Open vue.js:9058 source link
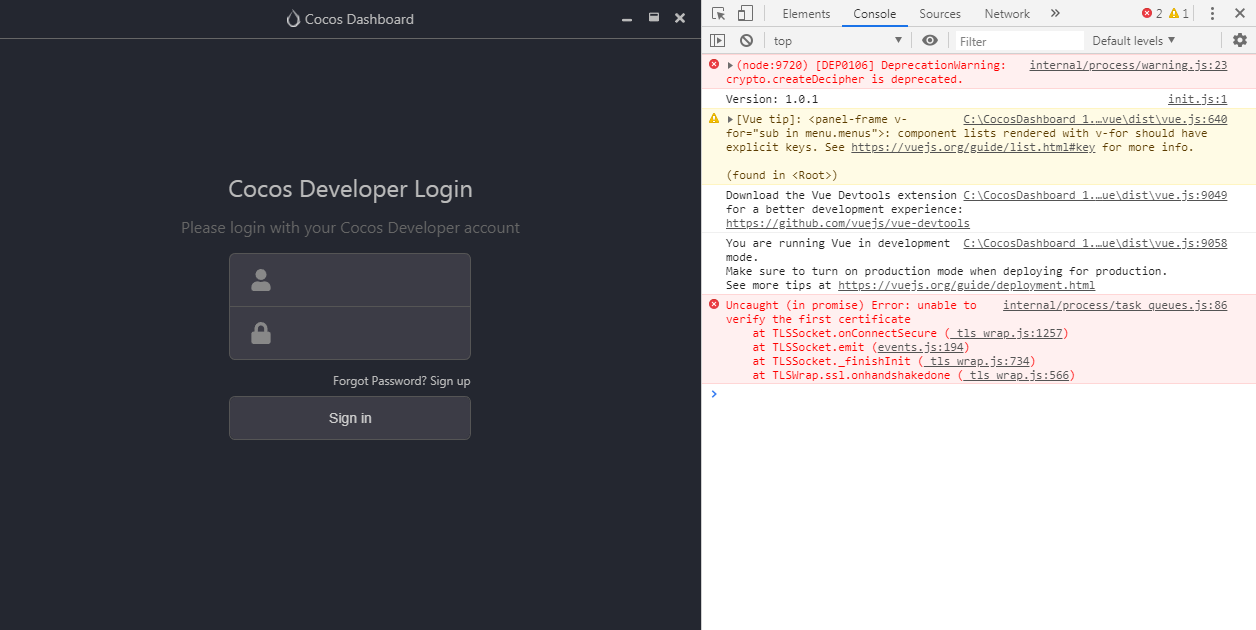This screenshot has width=1256, height=630. pos(1095,243)
